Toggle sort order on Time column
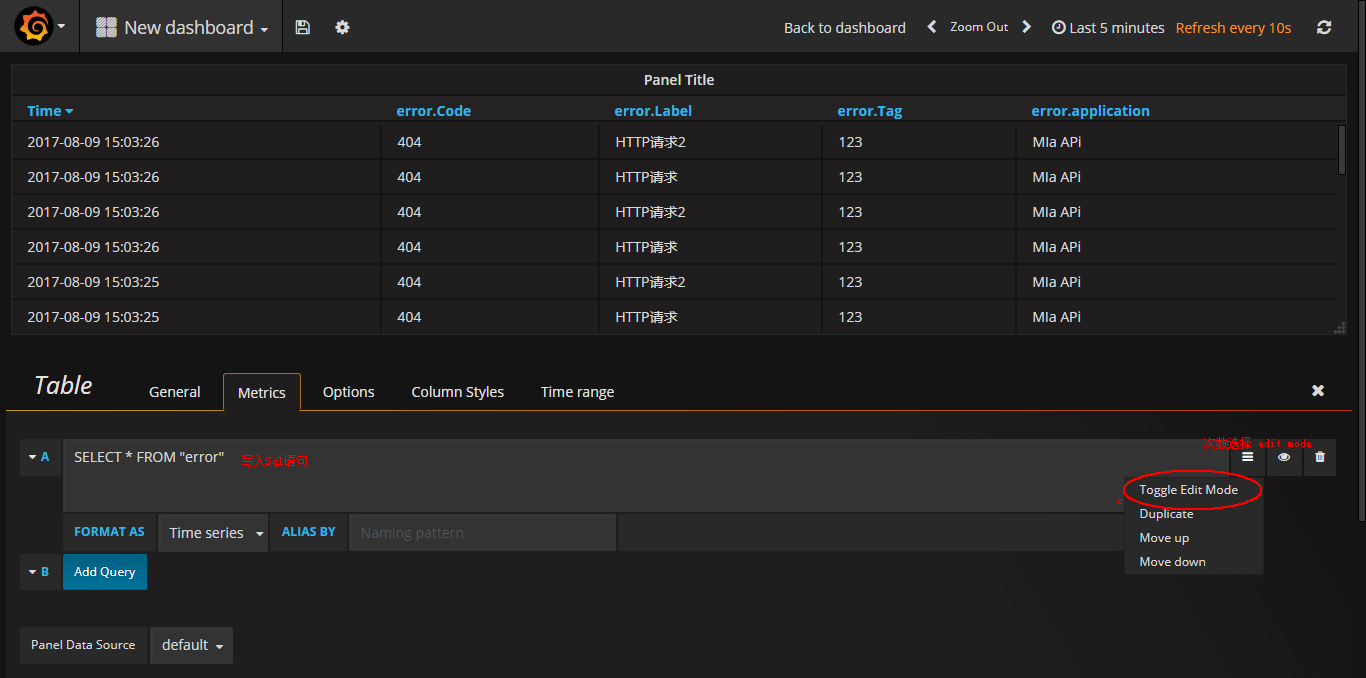The height and width of the screenshot is (678, 1366). tap(50, 110)
